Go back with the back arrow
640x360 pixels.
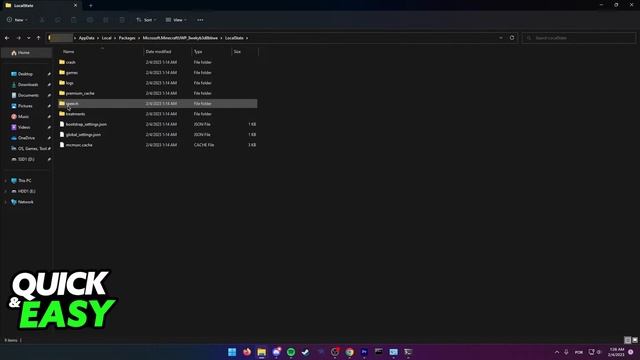coord(7,38)
